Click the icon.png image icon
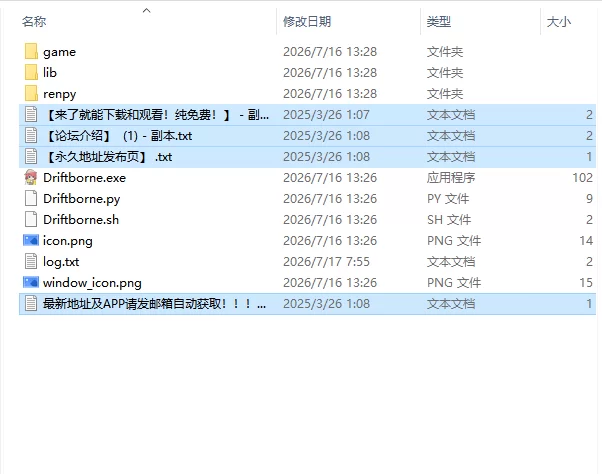602x474 pixels. 31,241
